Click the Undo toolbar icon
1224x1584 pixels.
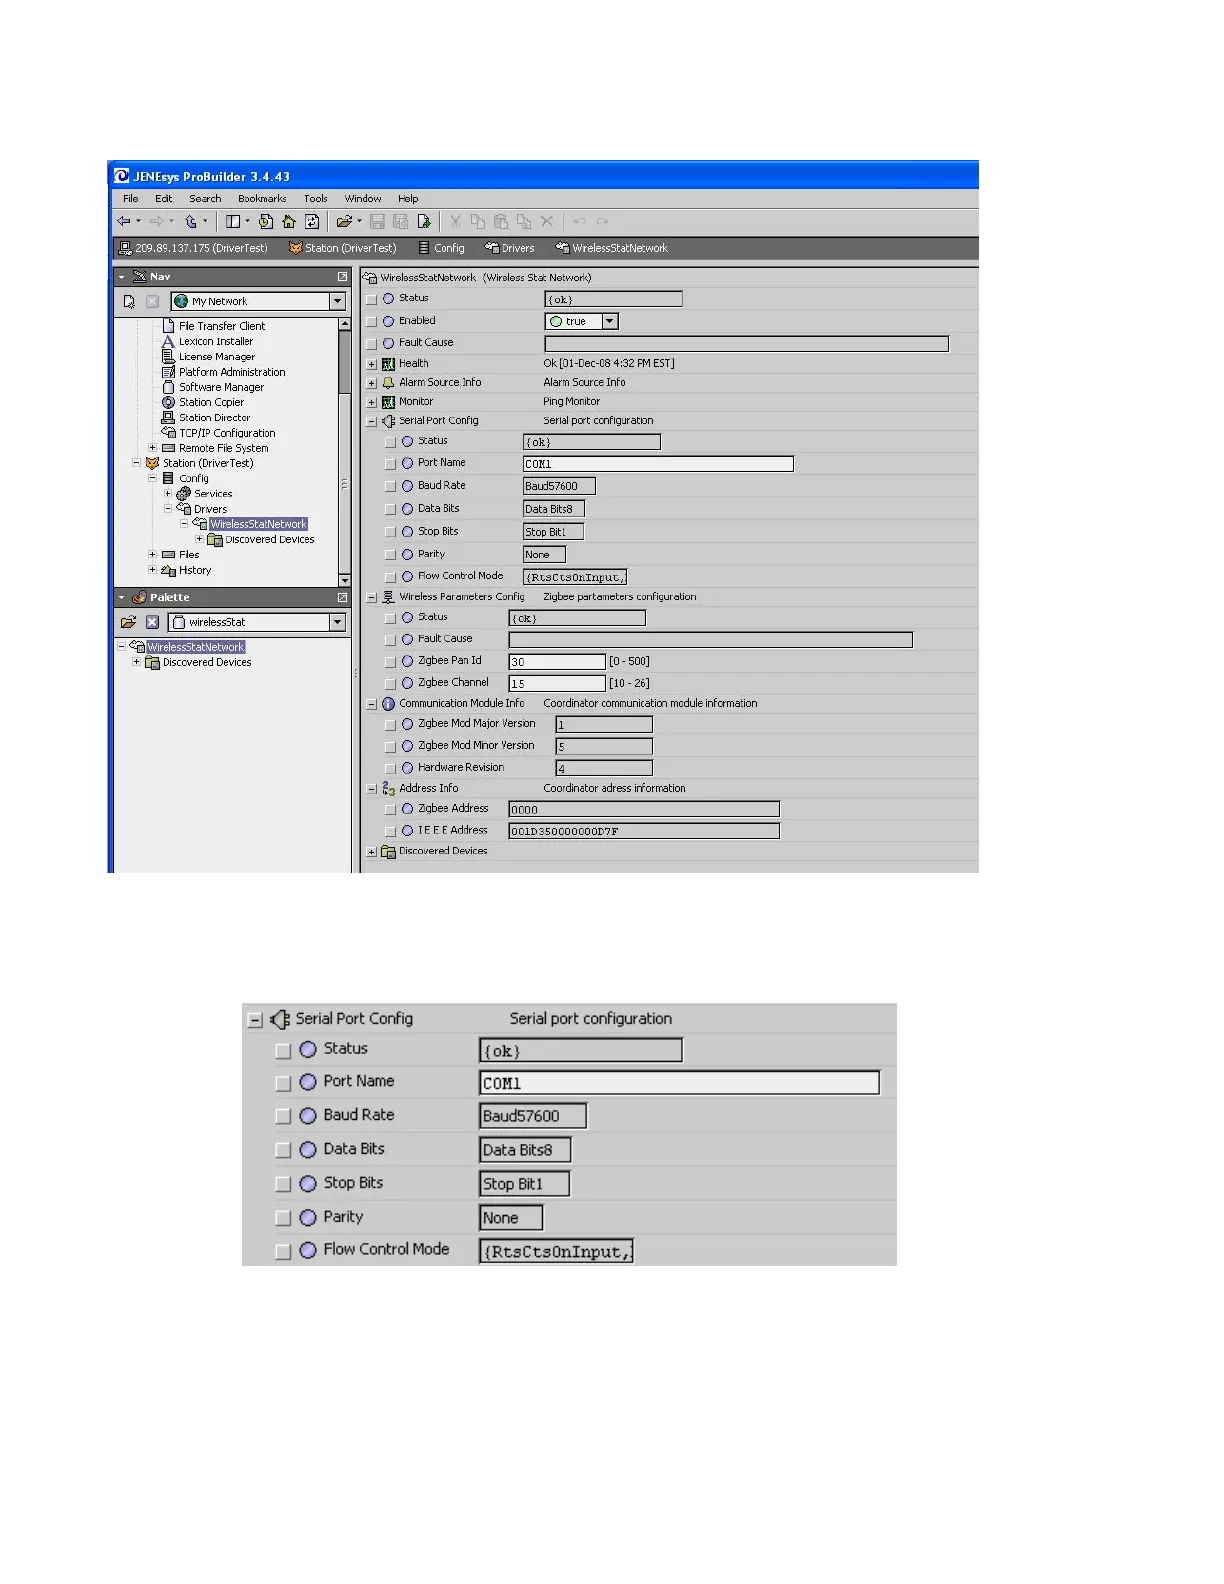click(x=579, y=221)
